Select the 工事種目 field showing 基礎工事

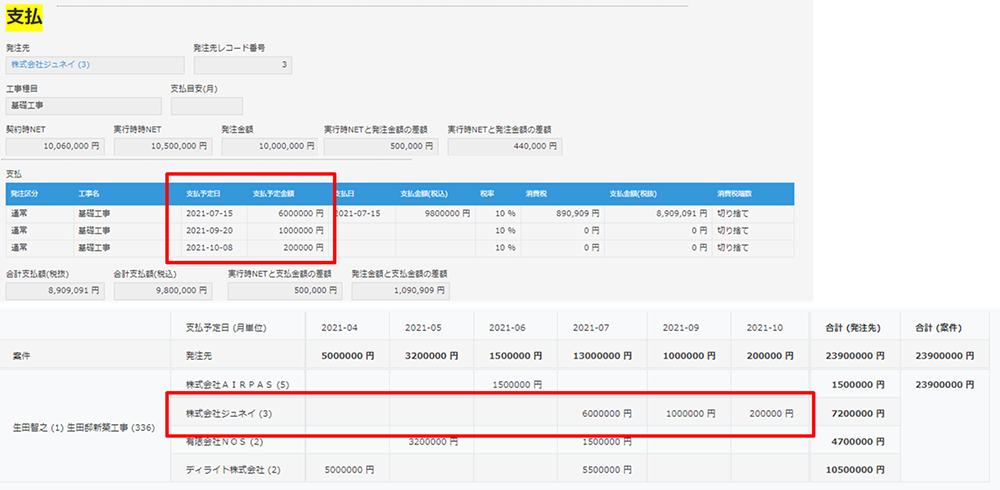(x=83, y=106)
